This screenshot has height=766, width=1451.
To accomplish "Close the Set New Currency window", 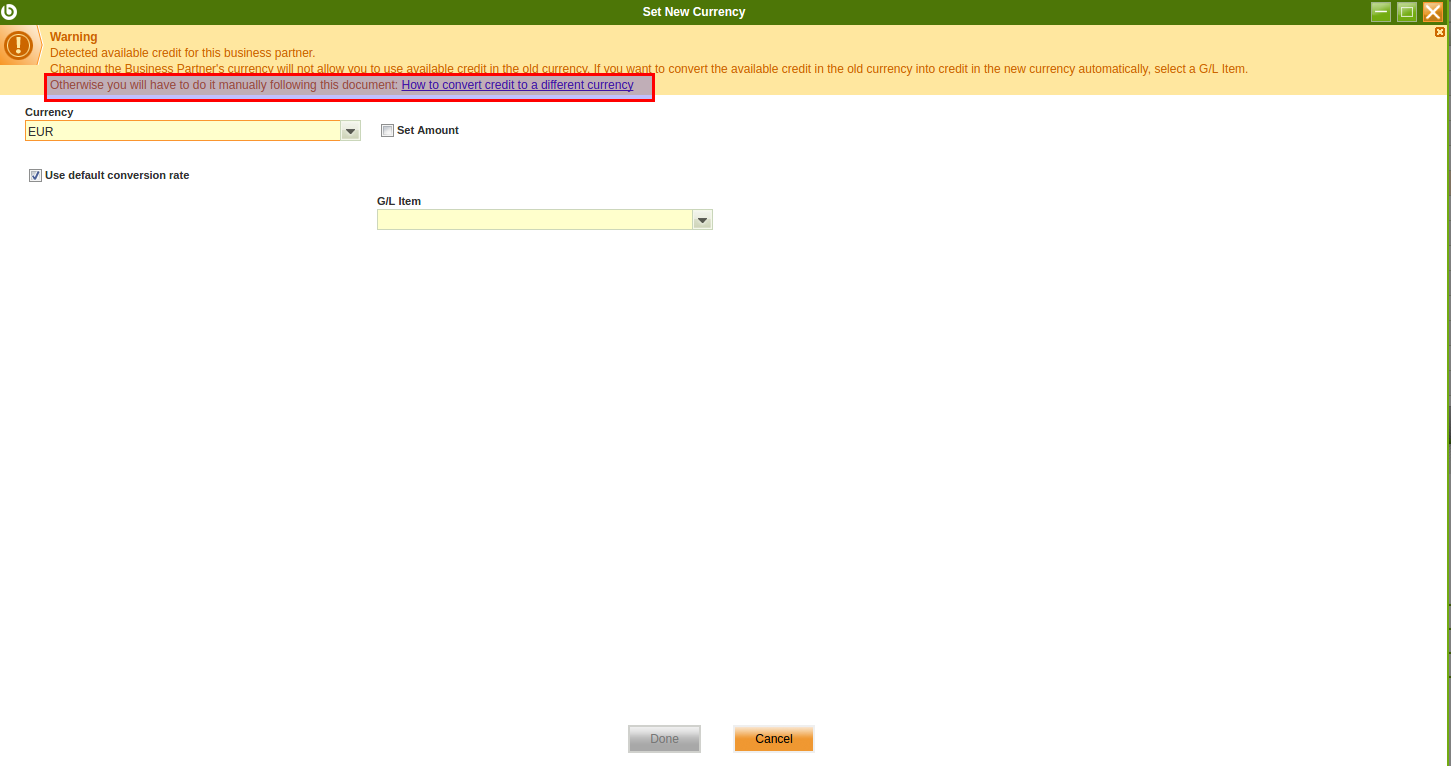I will pos(1433,12).
